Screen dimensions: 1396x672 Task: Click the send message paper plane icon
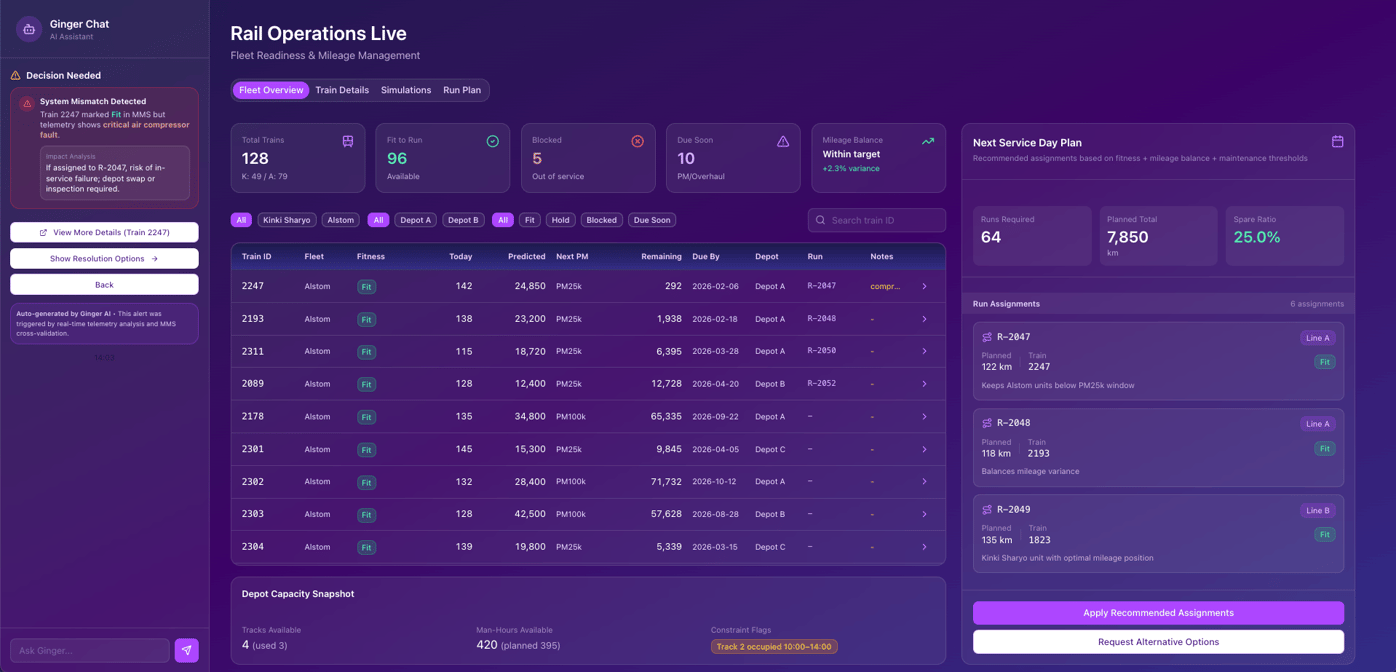click(187, 650)
